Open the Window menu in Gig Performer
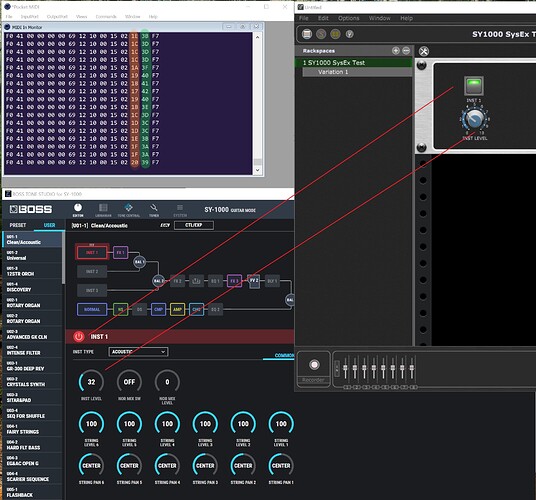Viewport: 536px width, 500px height. click(x=379, y=18)
